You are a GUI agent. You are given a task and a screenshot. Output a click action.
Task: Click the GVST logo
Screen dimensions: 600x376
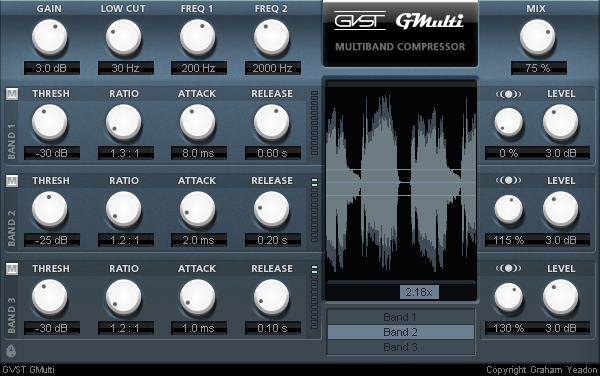pyautogui.click(x=360, y=21)
